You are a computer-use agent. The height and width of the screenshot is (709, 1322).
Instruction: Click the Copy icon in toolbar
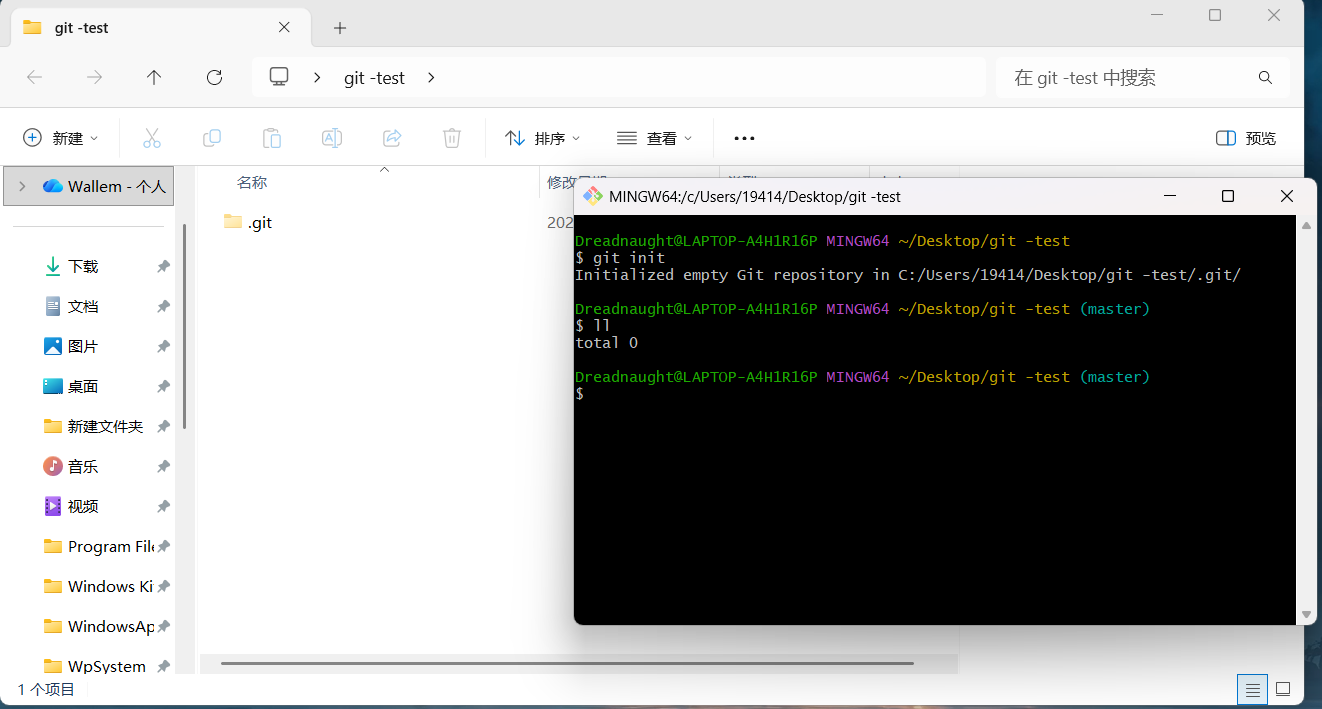pos(212,138)
